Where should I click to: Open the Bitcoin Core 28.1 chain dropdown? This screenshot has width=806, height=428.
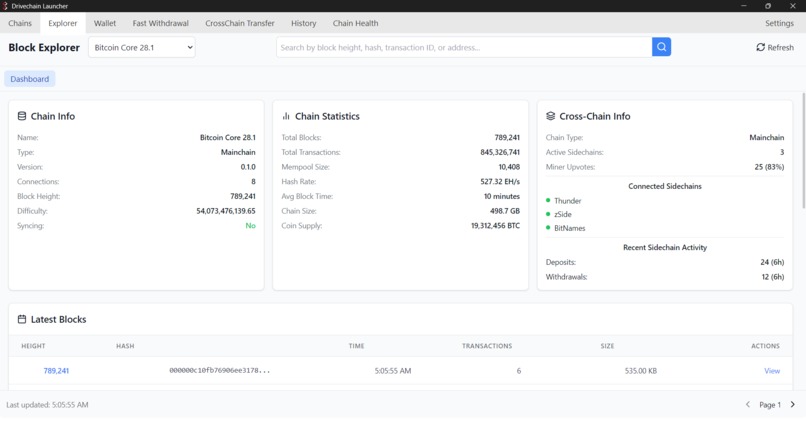click(142, 47)
